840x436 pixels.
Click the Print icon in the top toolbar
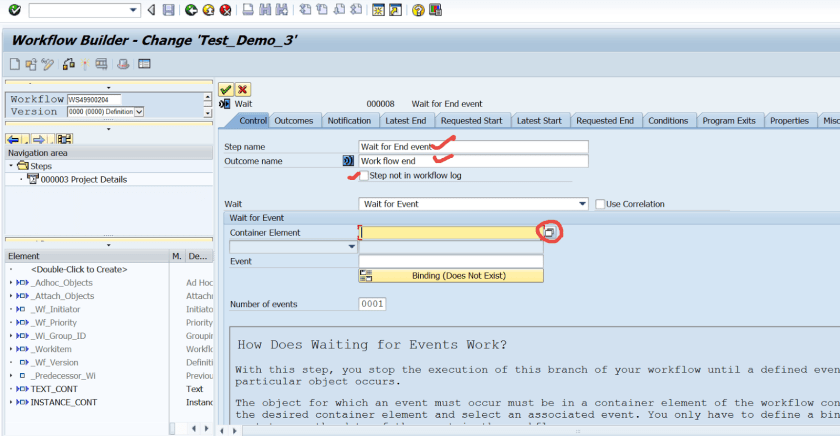[x=248, y=10]
